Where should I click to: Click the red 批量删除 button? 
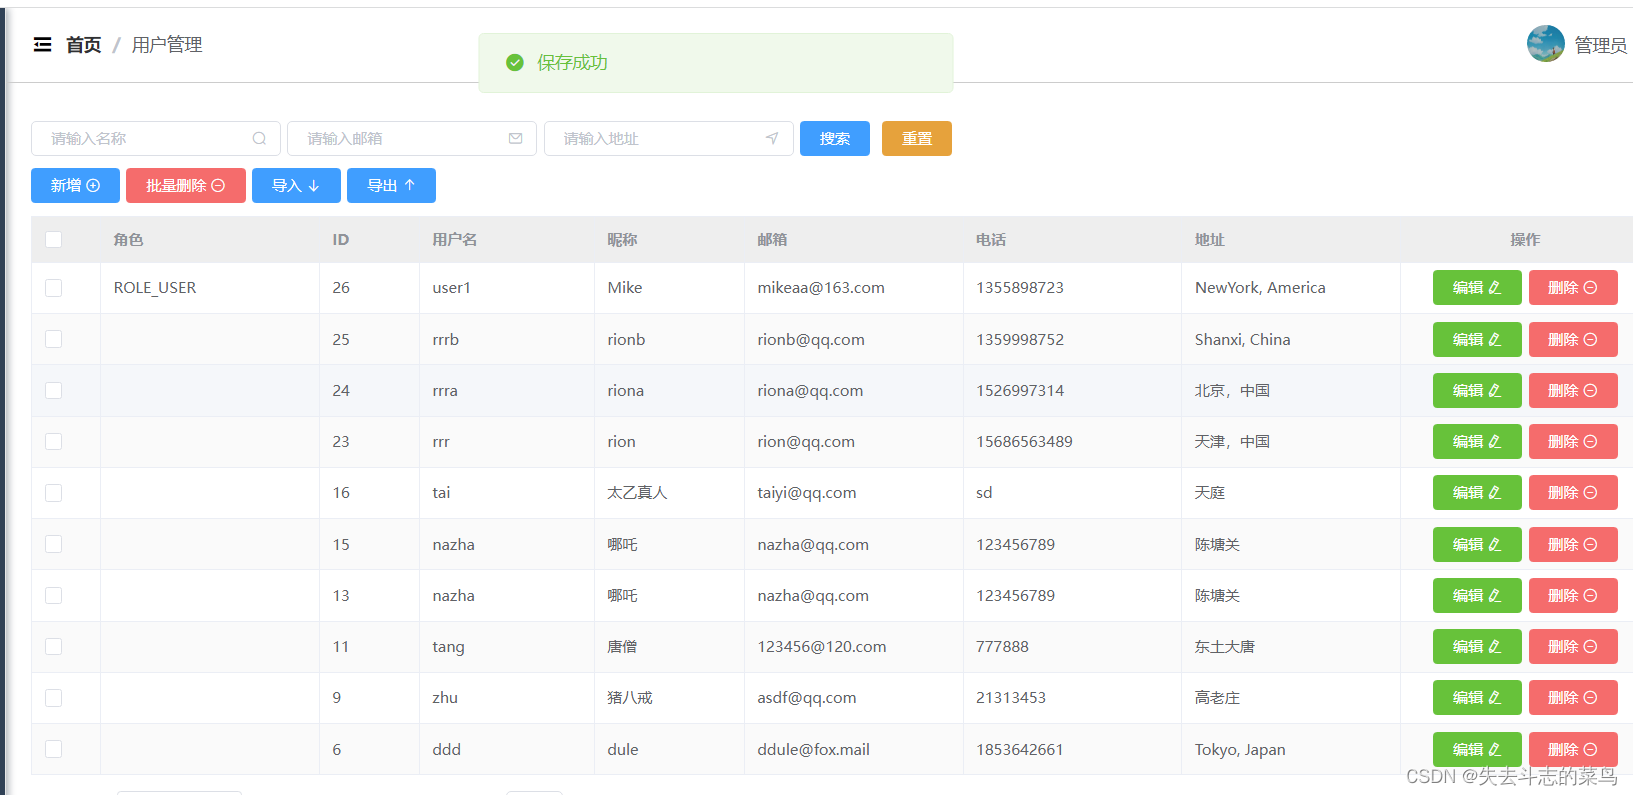pos(186,186)
